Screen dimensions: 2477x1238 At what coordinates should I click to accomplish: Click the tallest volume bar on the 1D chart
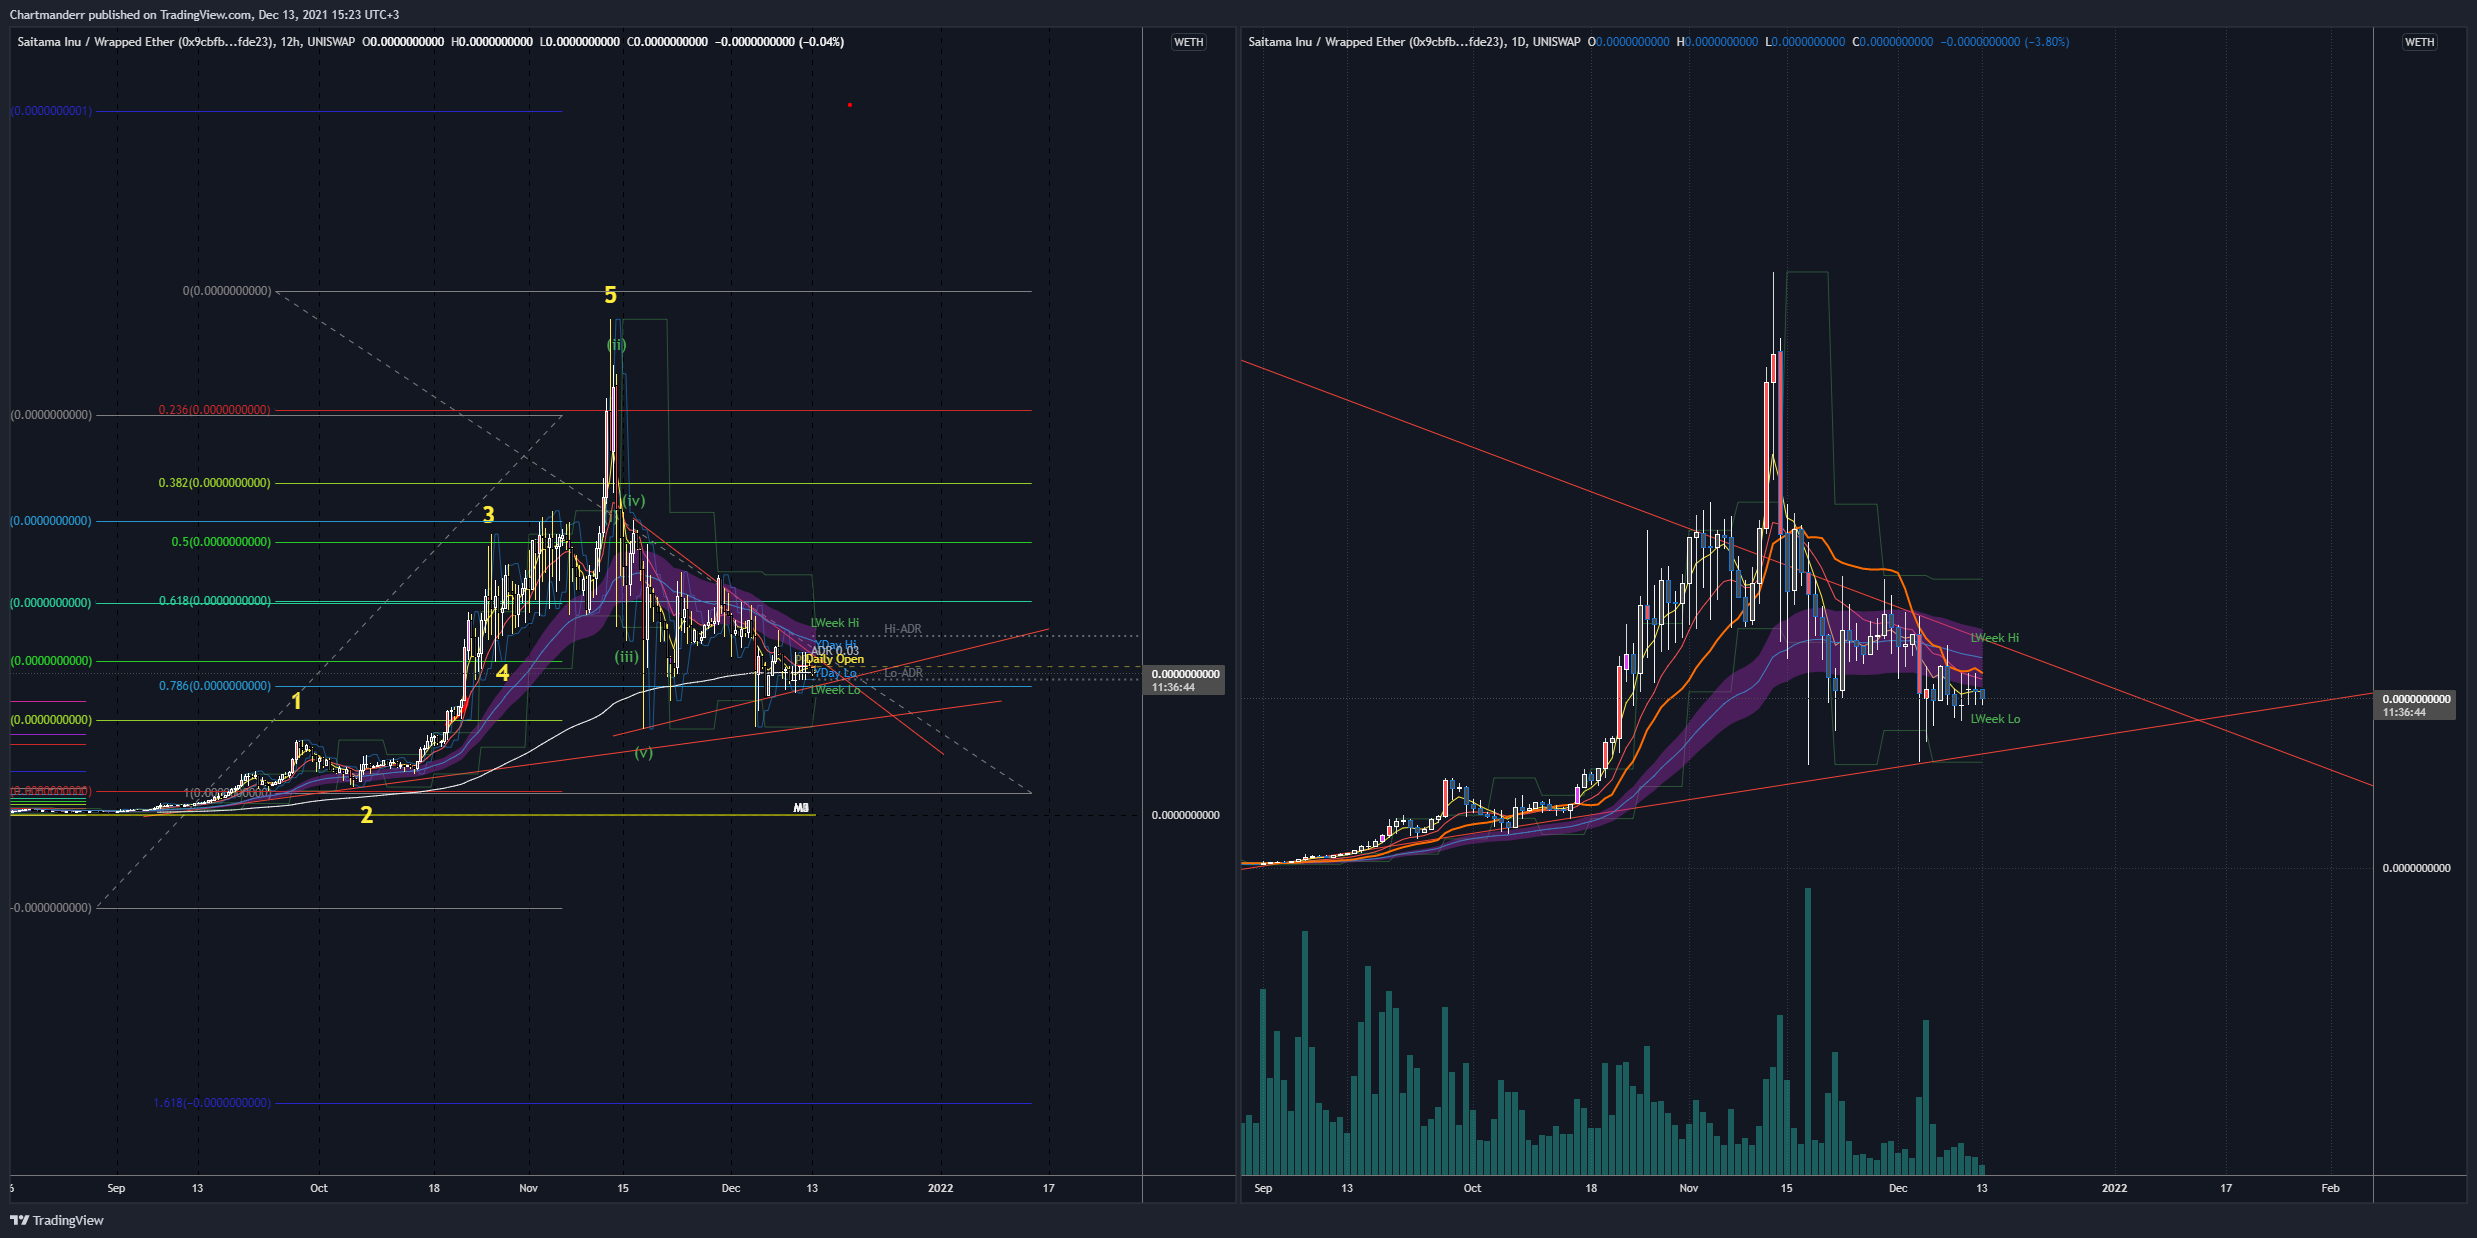pyautogui.click(x=1808, y=1031)
